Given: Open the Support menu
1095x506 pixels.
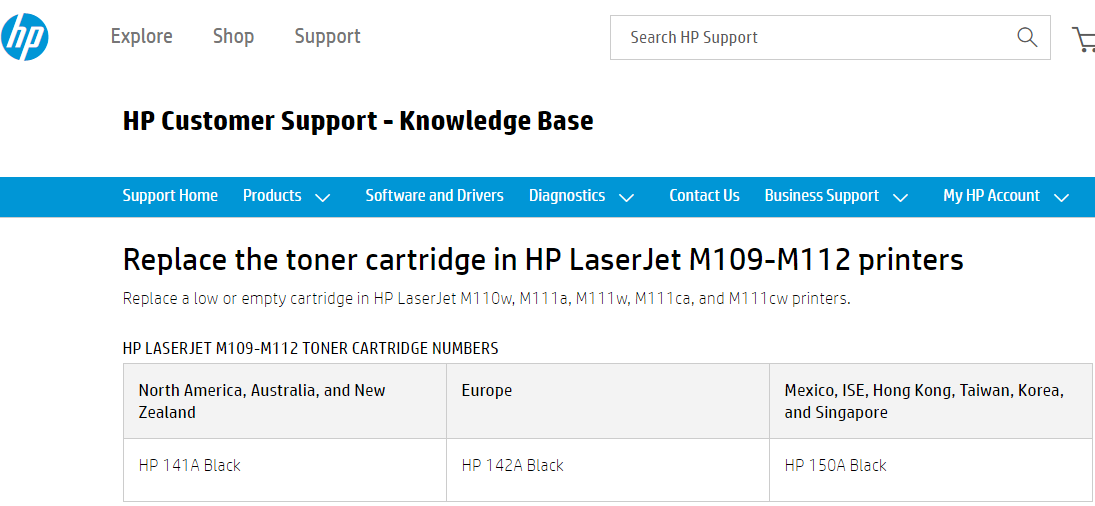Looking at the screenshot, I should 327,36.
